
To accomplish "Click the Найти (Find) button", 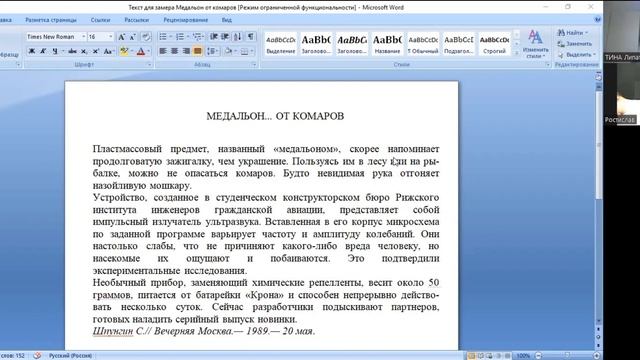I will (x=573, y=33).
